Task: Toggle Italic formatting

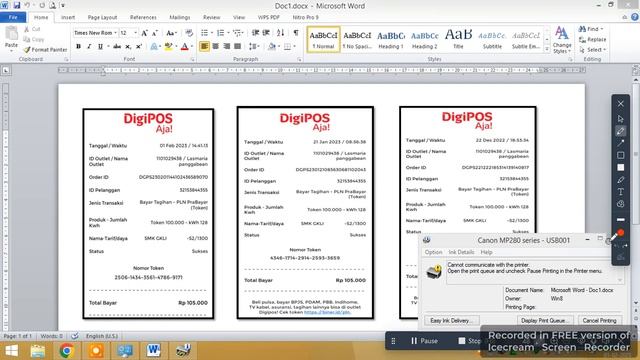Action: (x=89, y=47)
